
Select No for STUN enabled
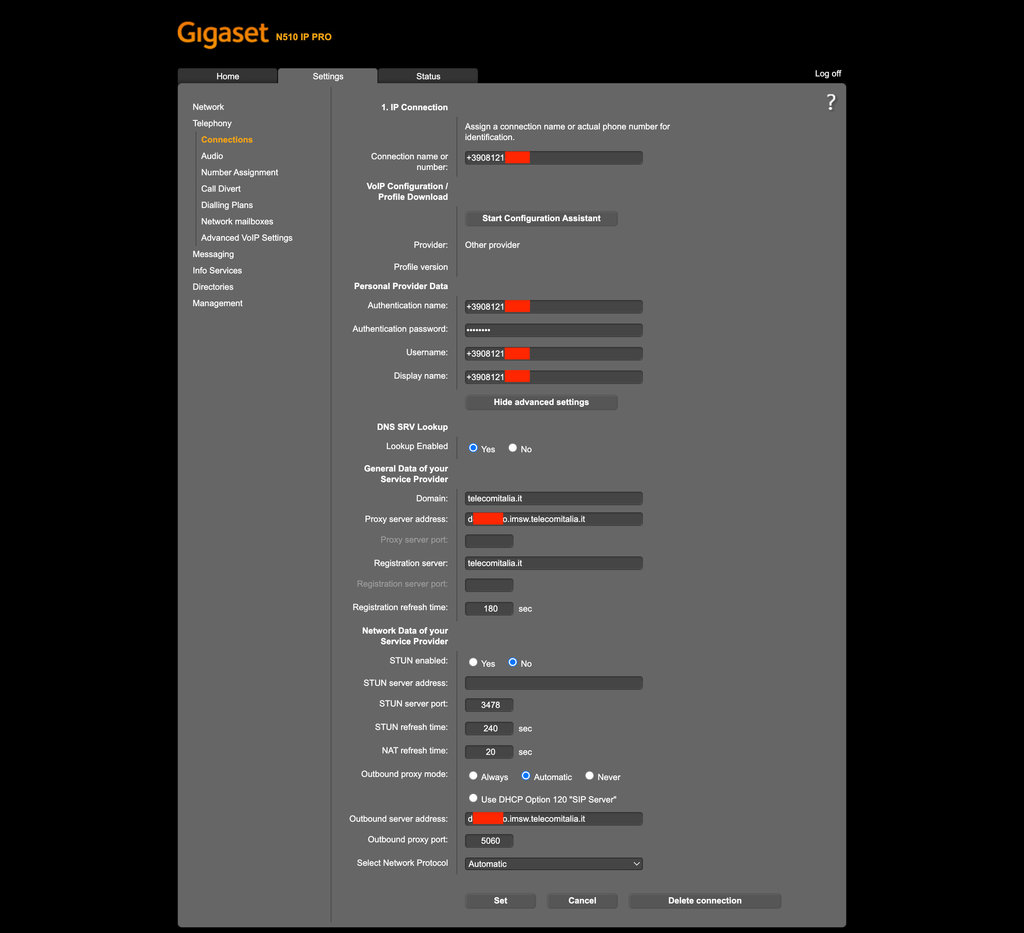tap(513, 662)
